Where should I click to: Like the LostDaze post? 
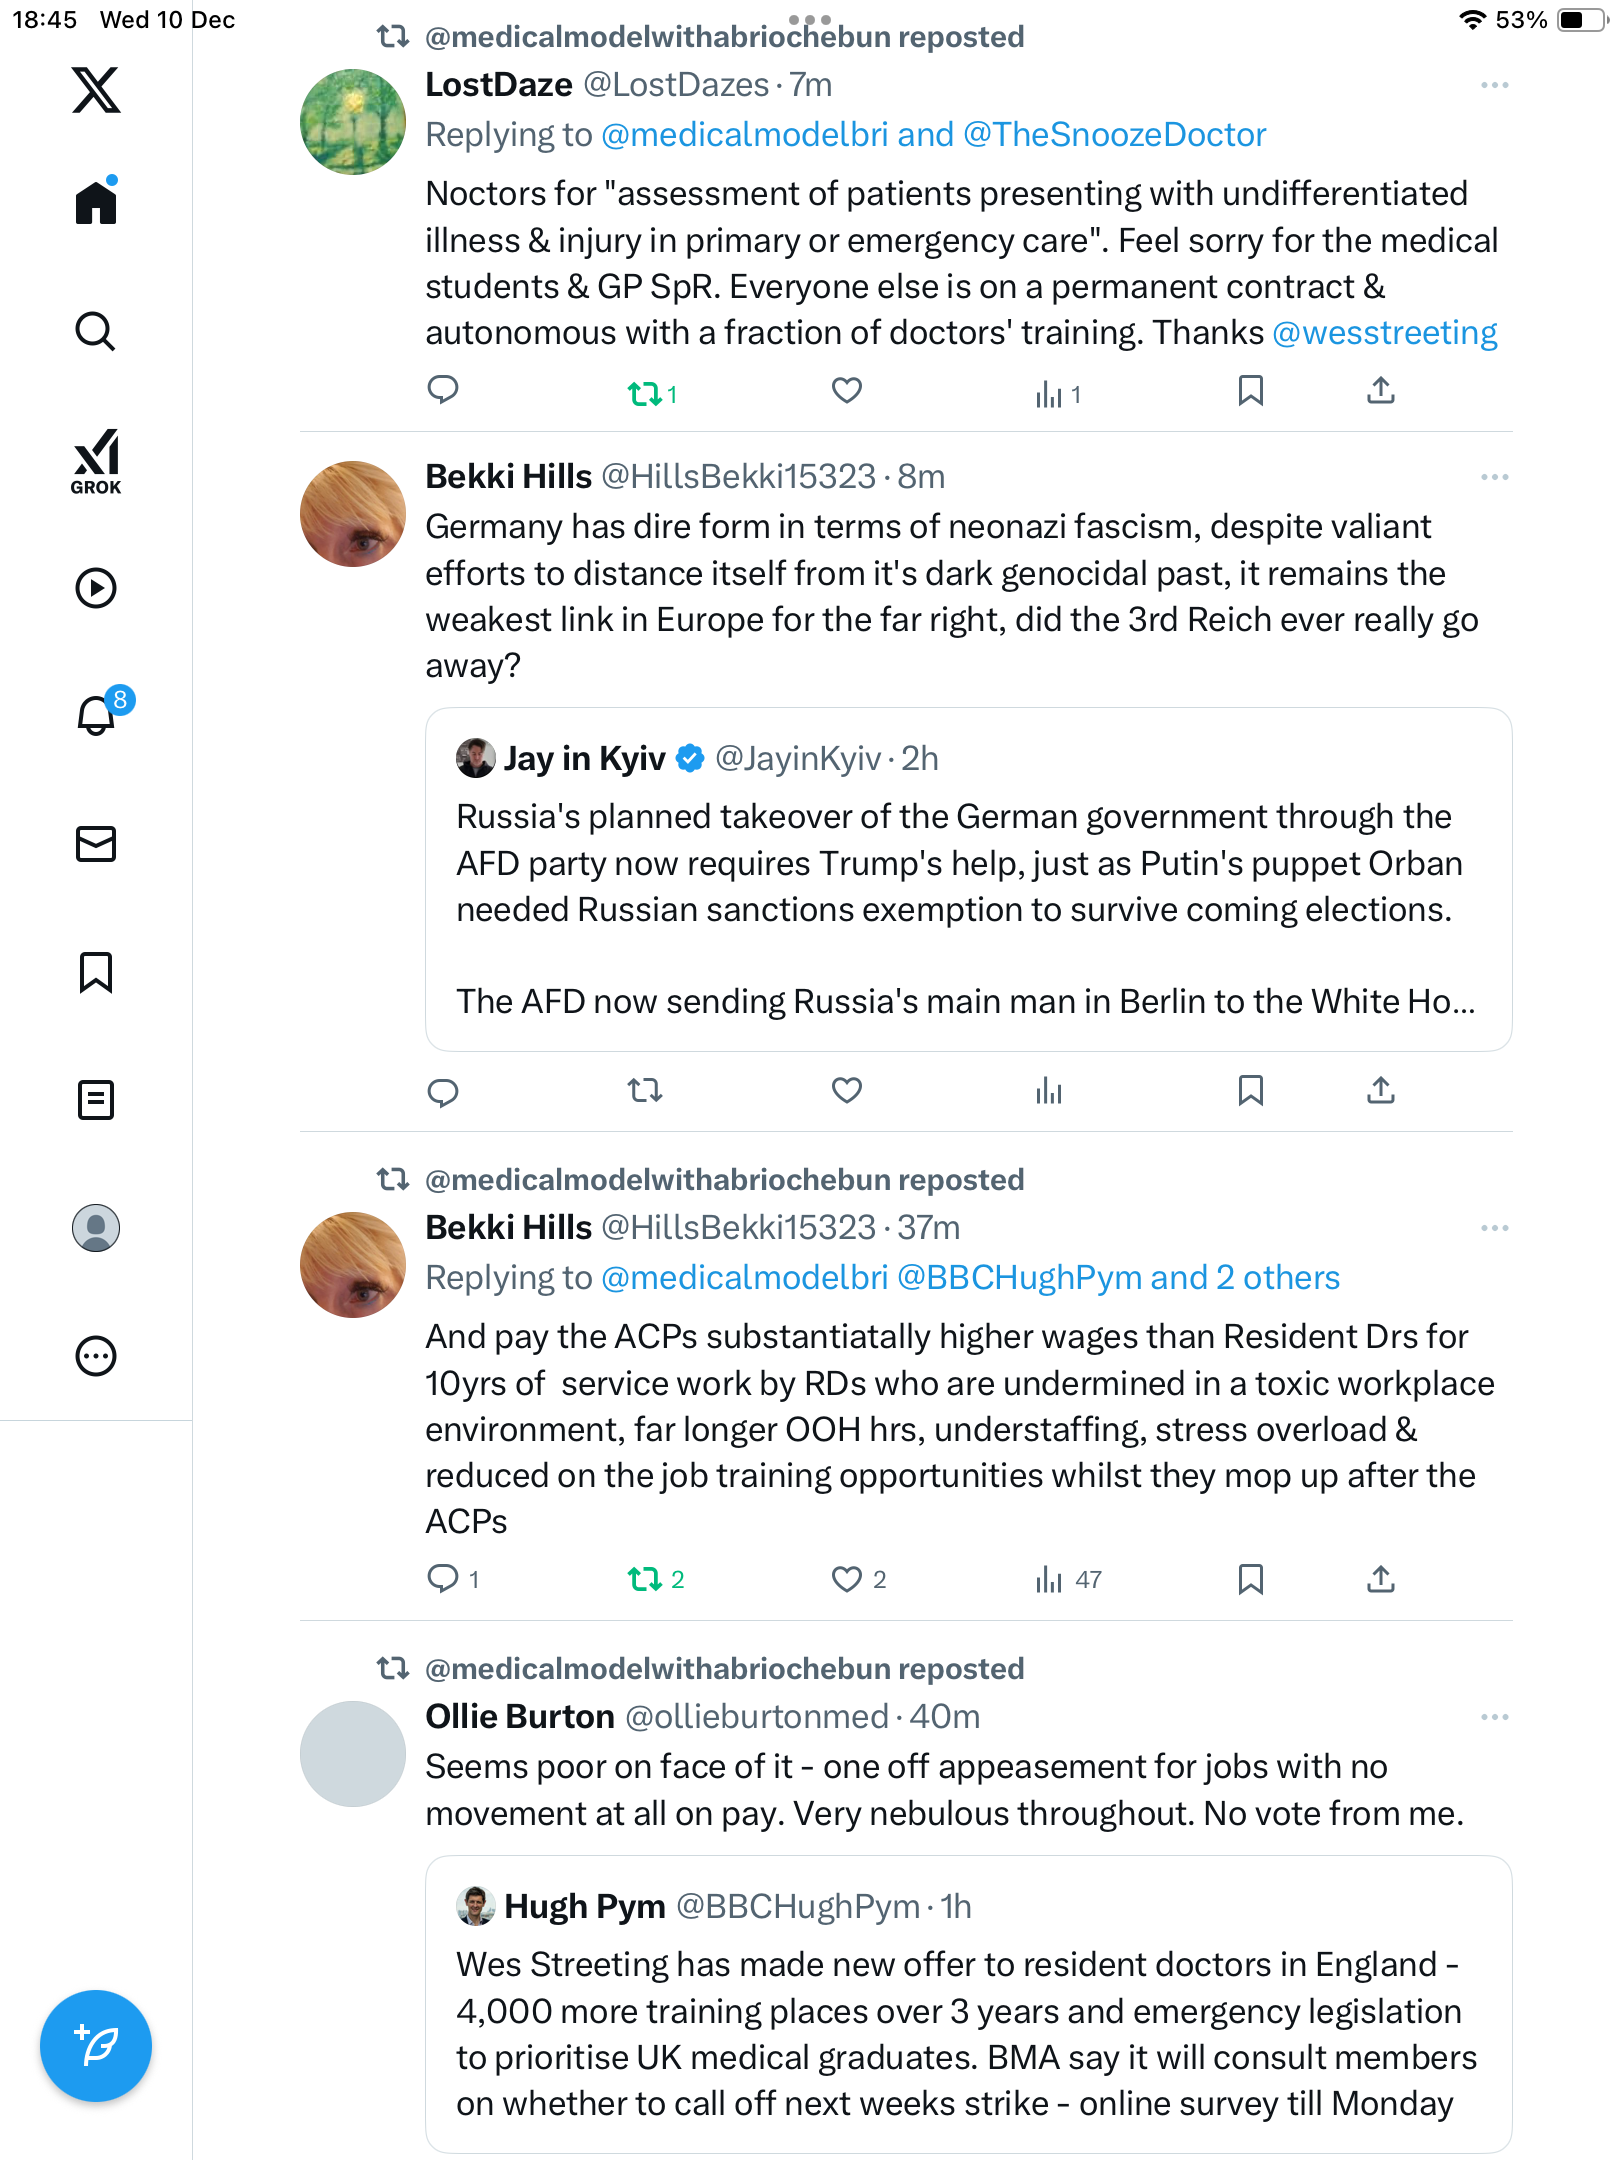(846, 391)
